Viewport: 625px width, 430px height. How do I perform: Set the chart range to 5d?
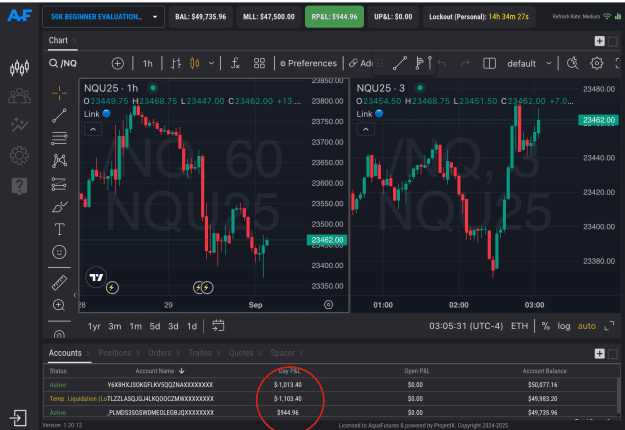coord(155,326)
